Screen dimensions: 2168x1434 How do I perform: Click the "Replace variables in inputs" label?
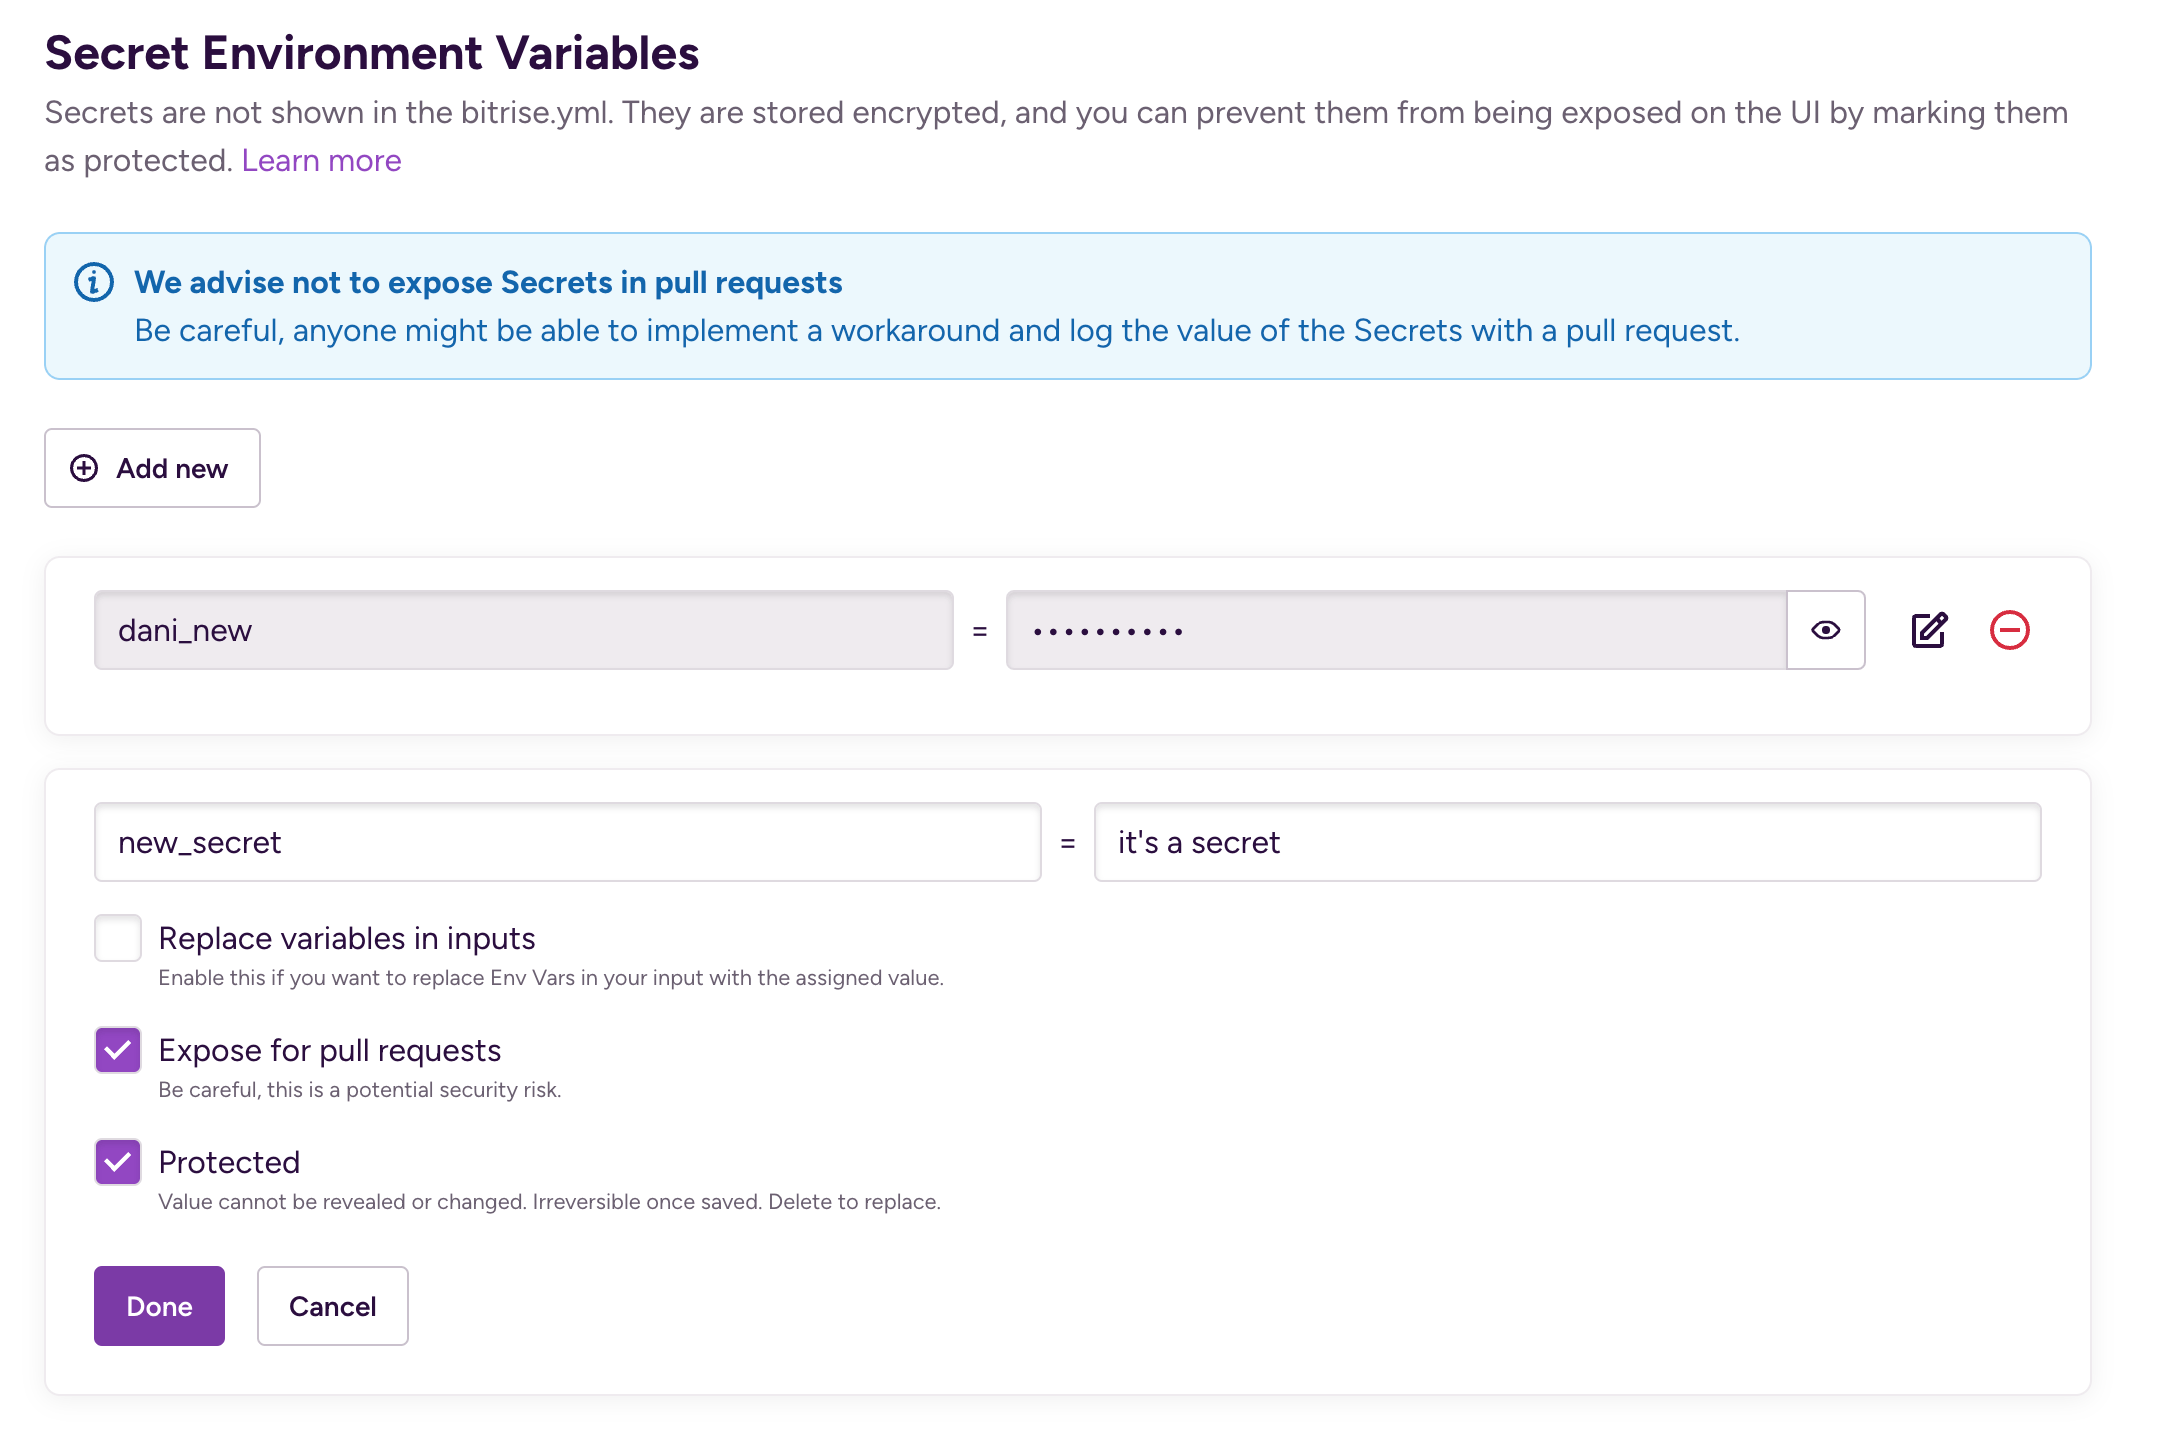click(346, 938)
